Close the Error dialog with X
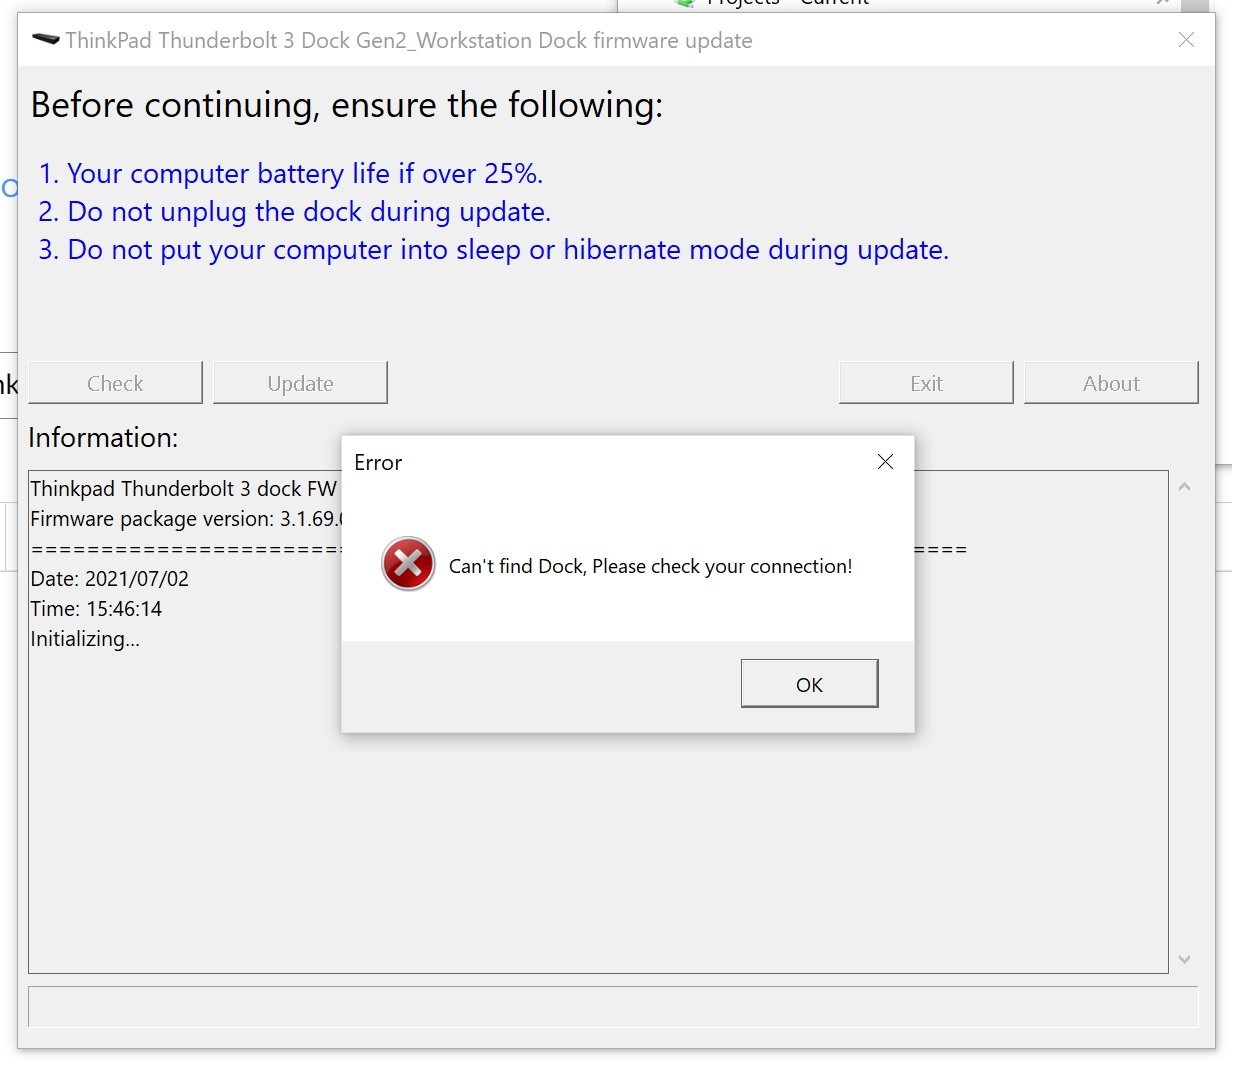This screenshot has height=1067, width=1245. click(885, 461)
